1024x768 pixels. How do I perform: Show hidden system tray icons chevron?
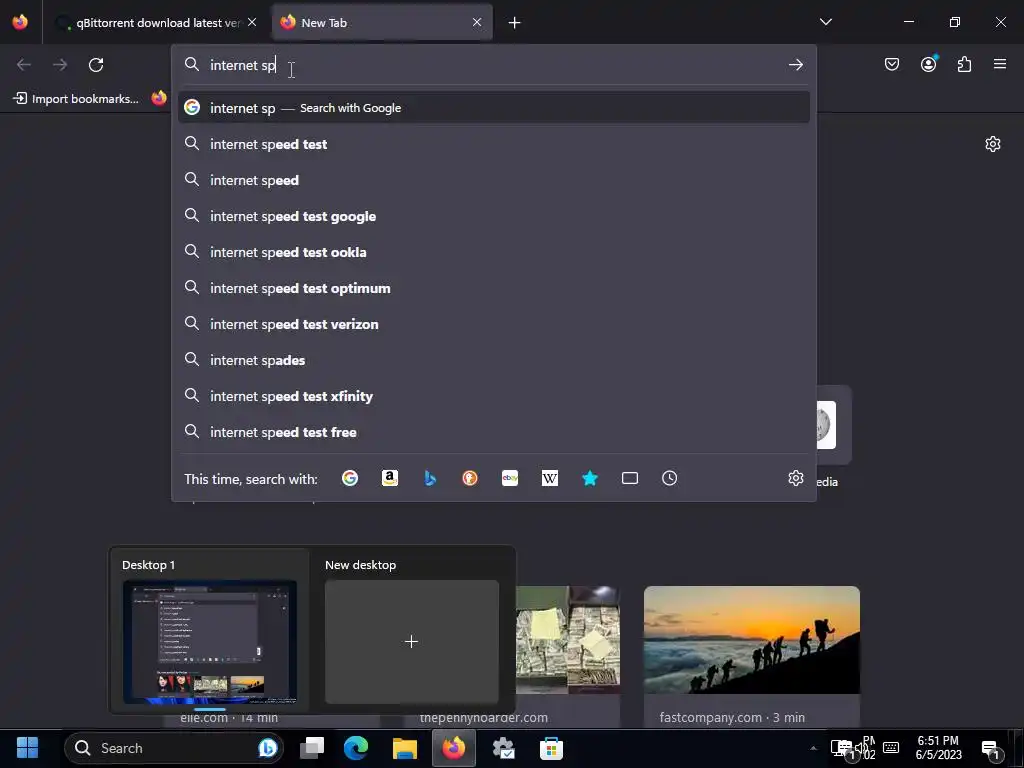pyautogui.click(x=813, y=748)
